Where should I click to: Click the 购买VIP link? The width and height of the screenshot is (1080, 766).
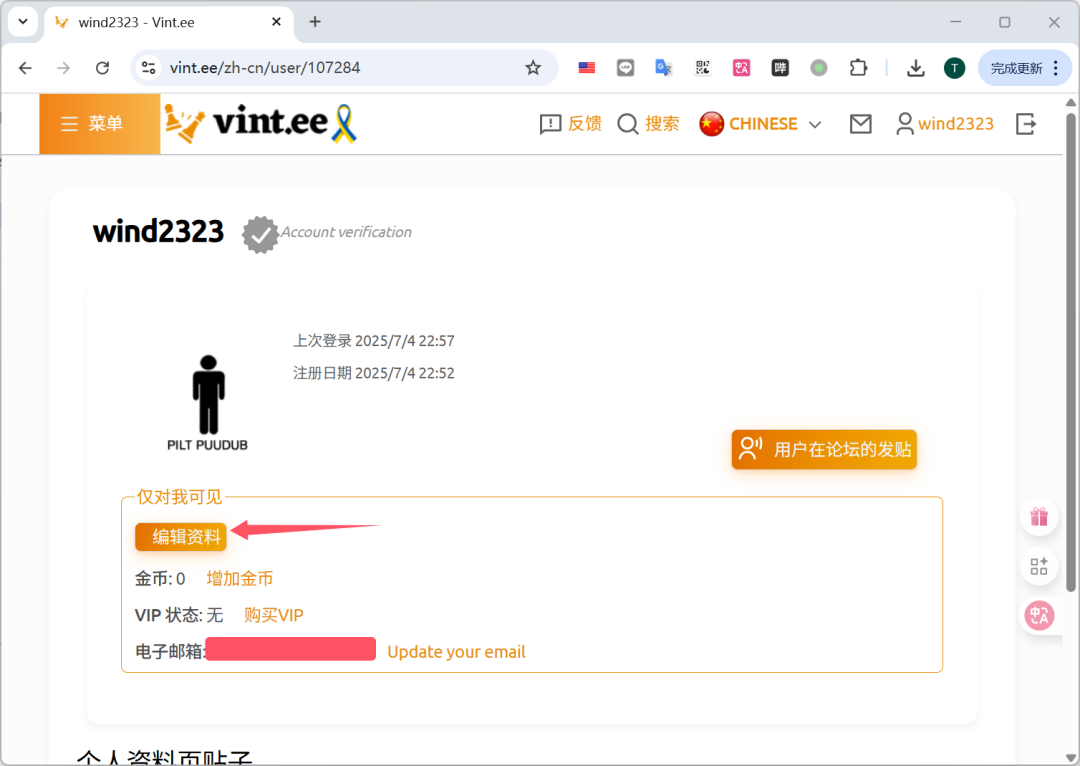273,615
